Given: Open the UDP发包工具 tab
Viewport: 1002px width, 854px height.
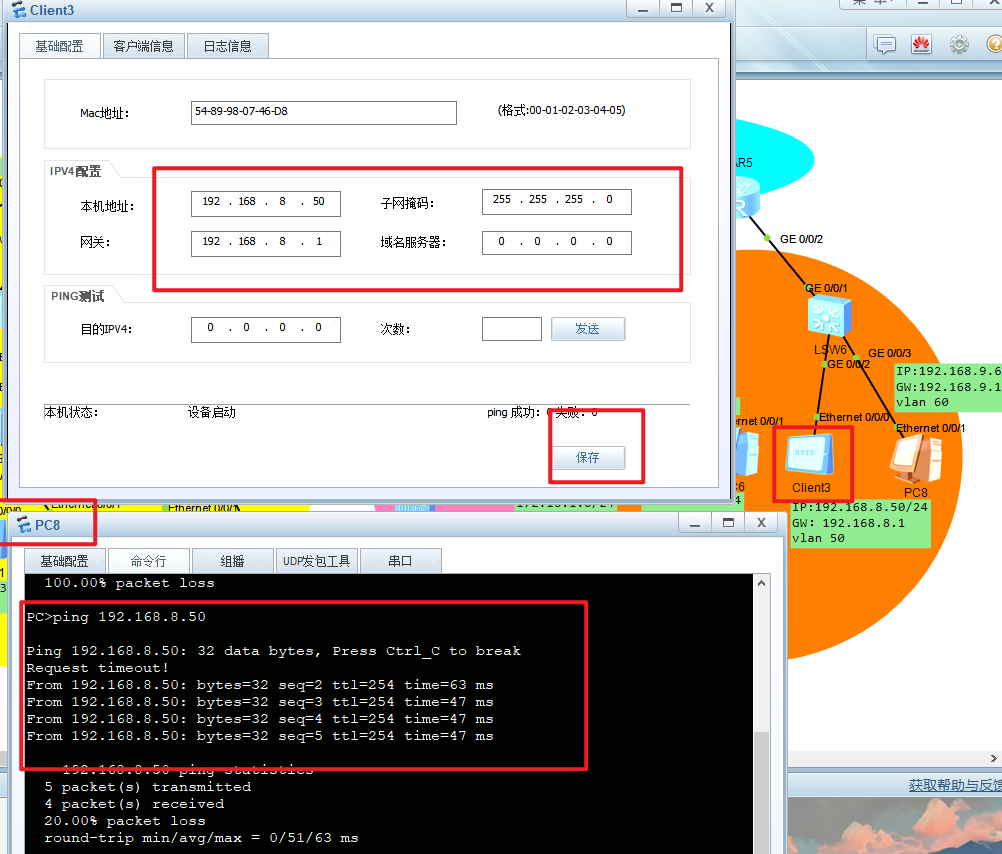Looking at the screenshot, I should click(x=316, y=561).
